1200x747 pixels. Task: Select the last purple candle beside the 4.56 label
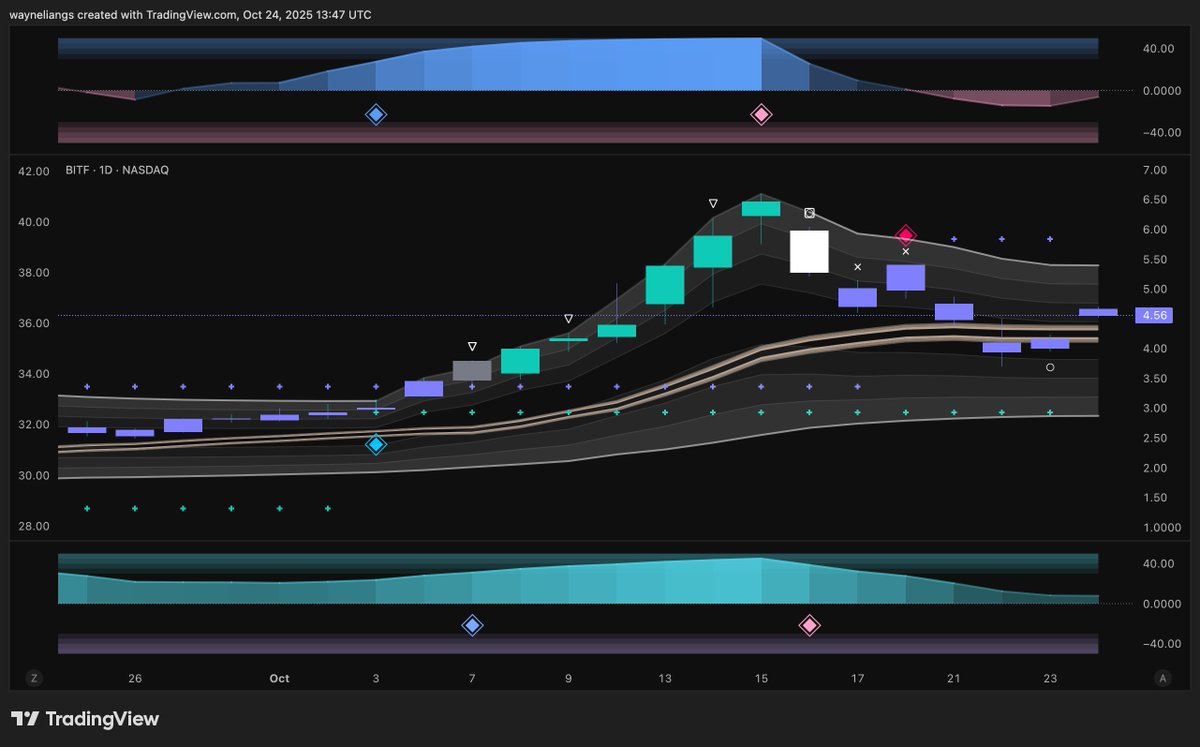point(1098,312)
